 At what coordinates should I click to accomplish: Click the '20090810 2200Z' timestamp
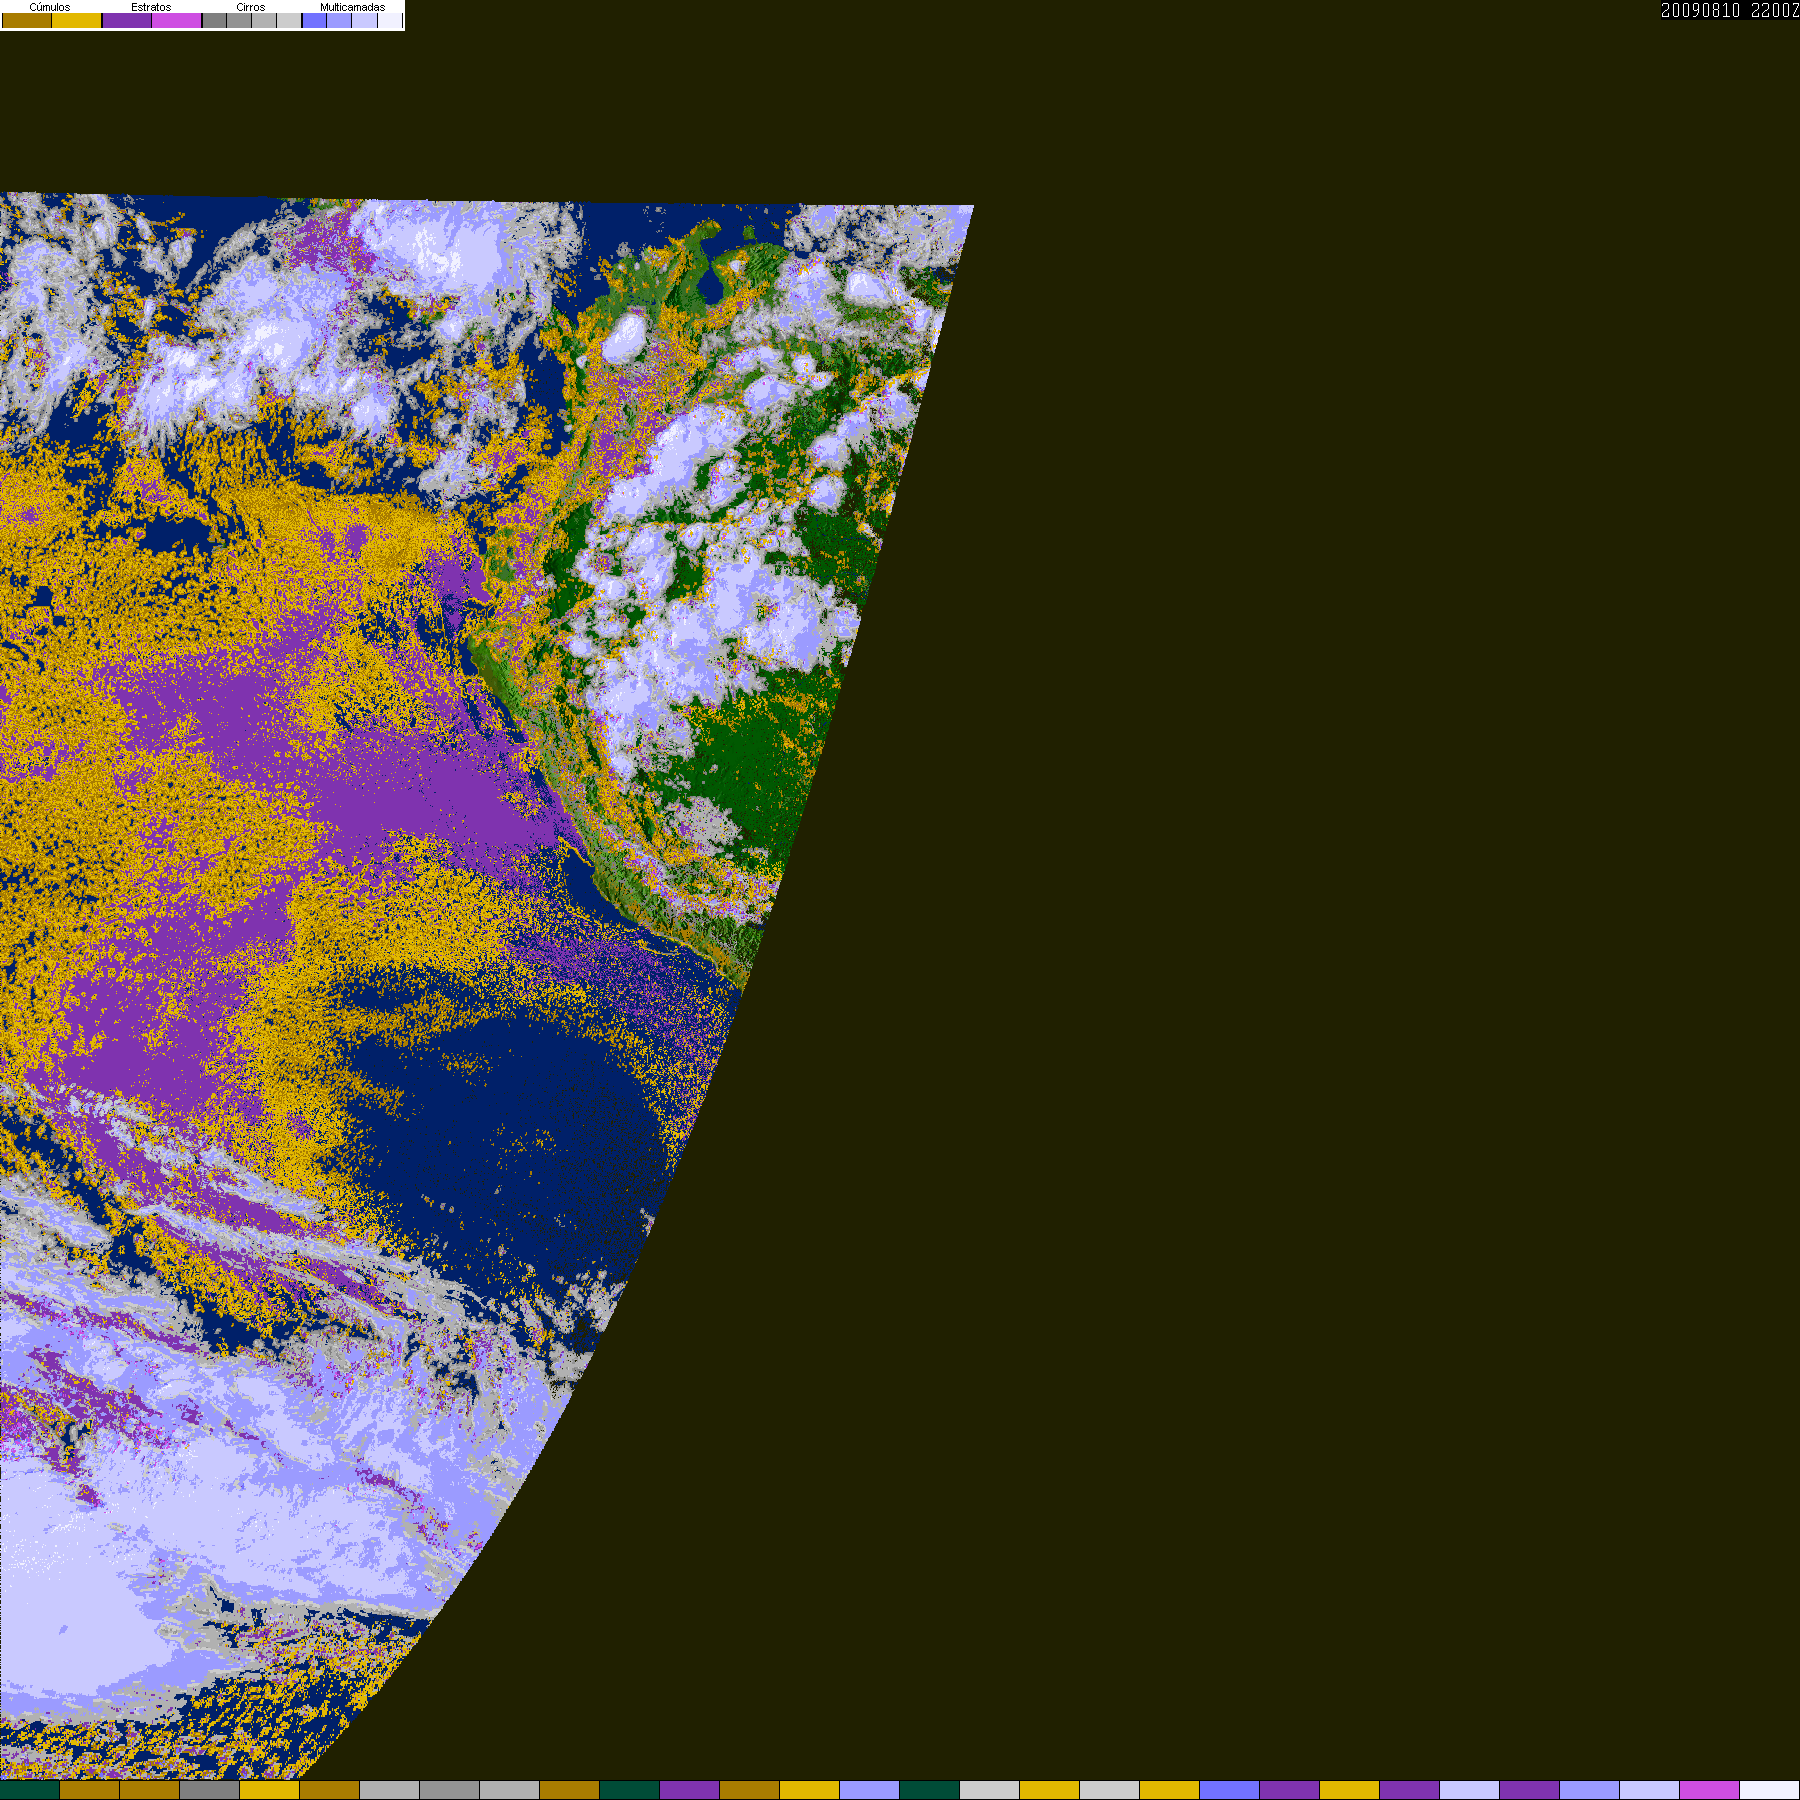[x=1730, y=10]
